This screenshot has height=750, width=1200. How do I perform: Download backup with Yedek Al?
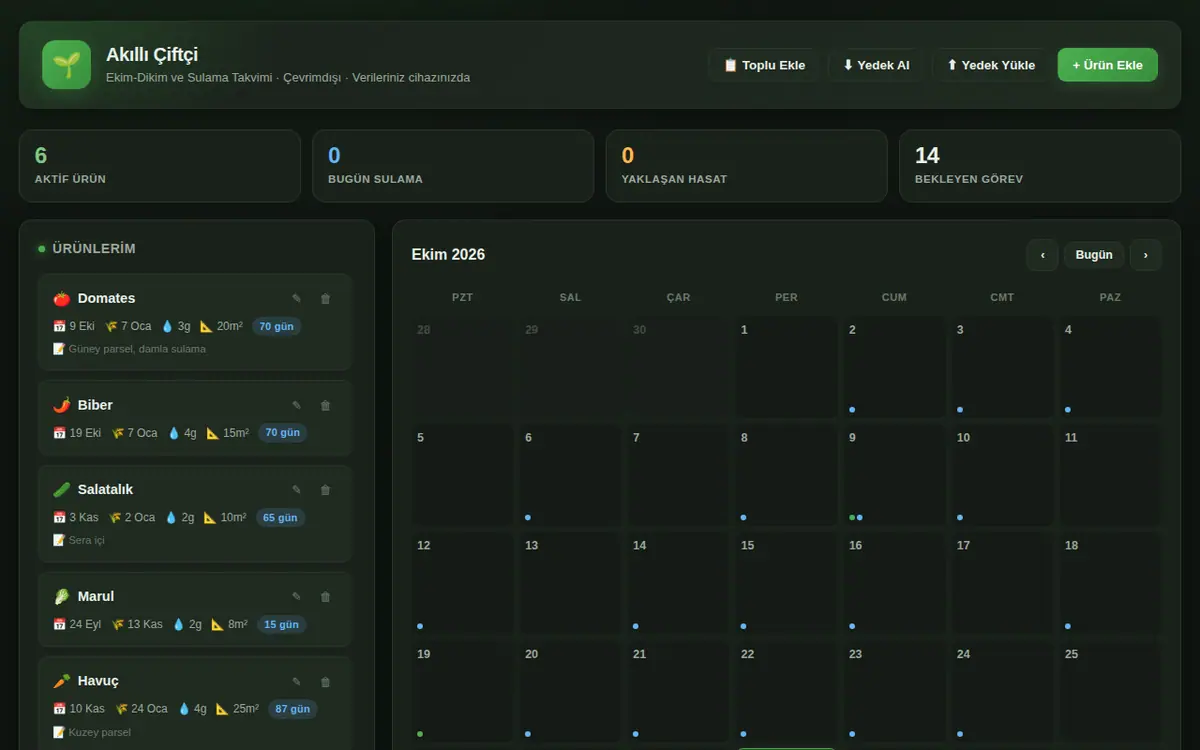[876, 65]
